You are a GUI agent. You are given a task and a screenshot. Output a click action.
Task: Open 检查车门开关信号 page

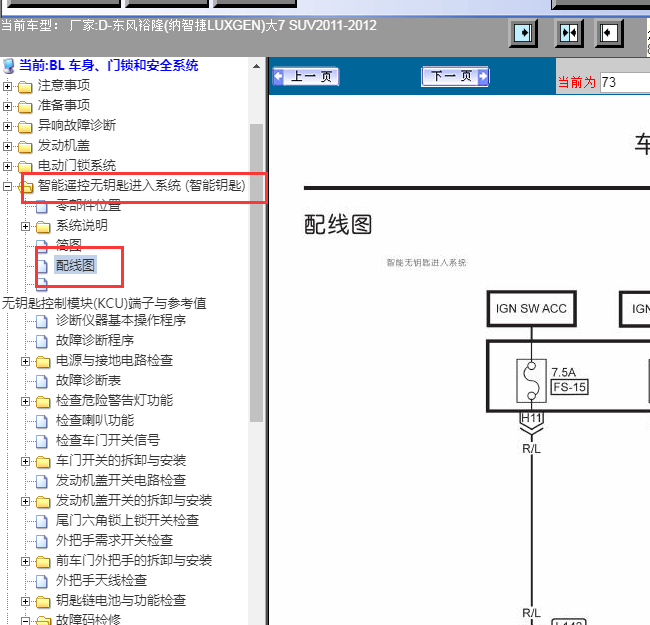108,441
